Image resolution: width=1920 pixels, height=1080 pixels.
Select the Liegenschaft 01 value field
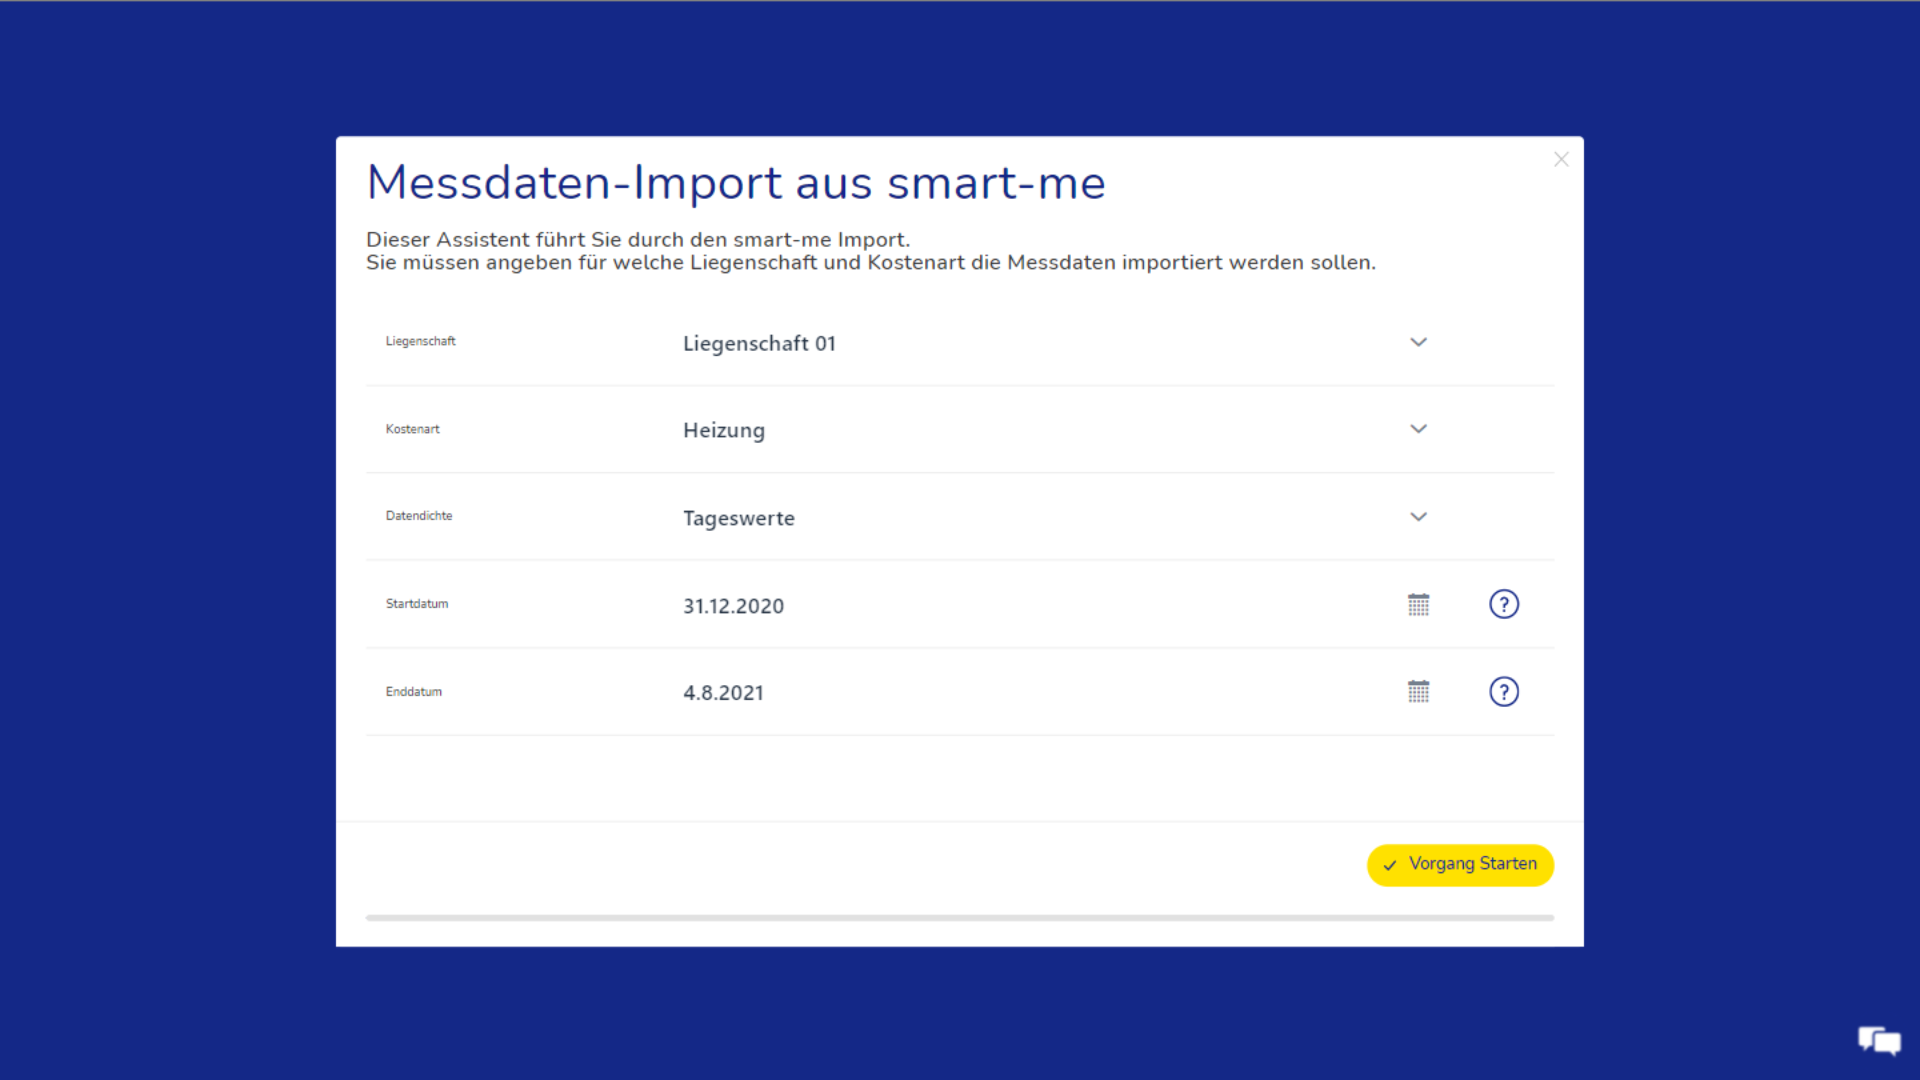[759, 344]
